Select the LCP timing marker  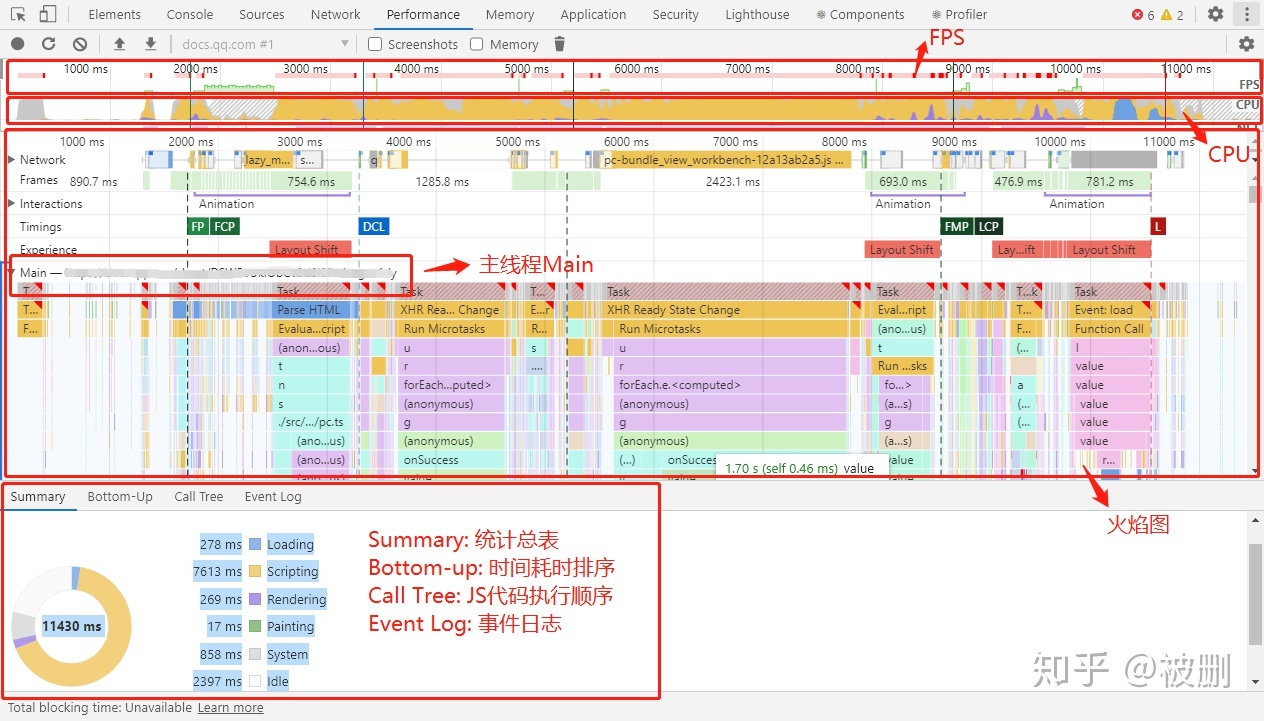click(989, 227)
